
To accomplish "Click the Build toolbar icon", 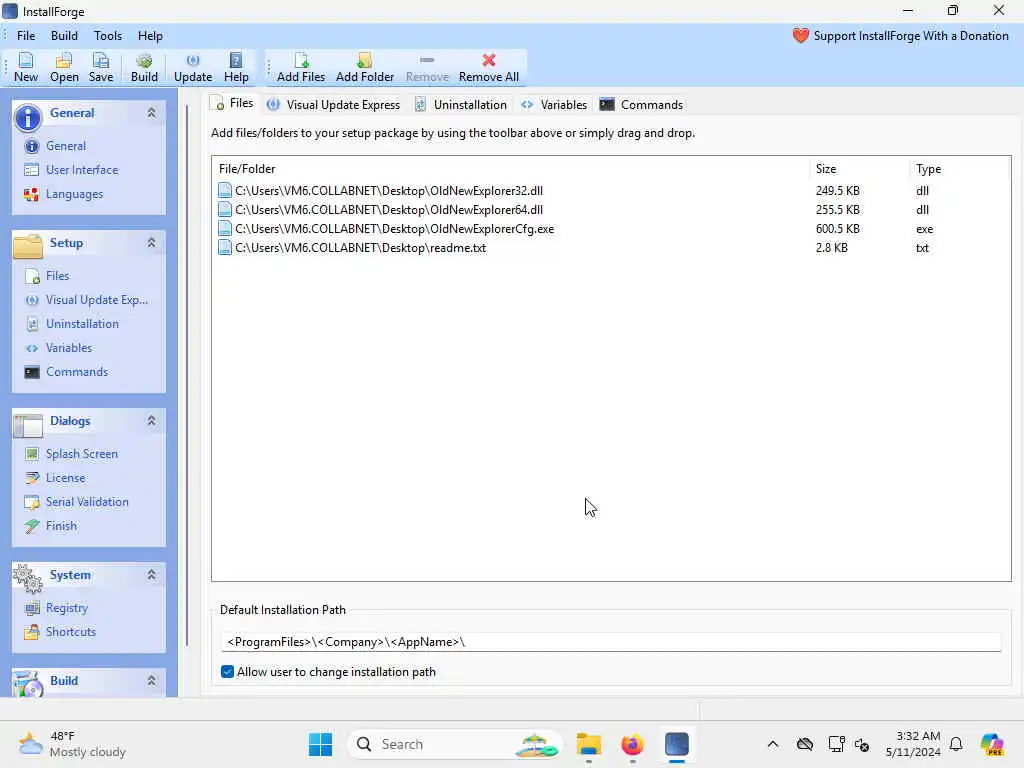I will point(144,68).
